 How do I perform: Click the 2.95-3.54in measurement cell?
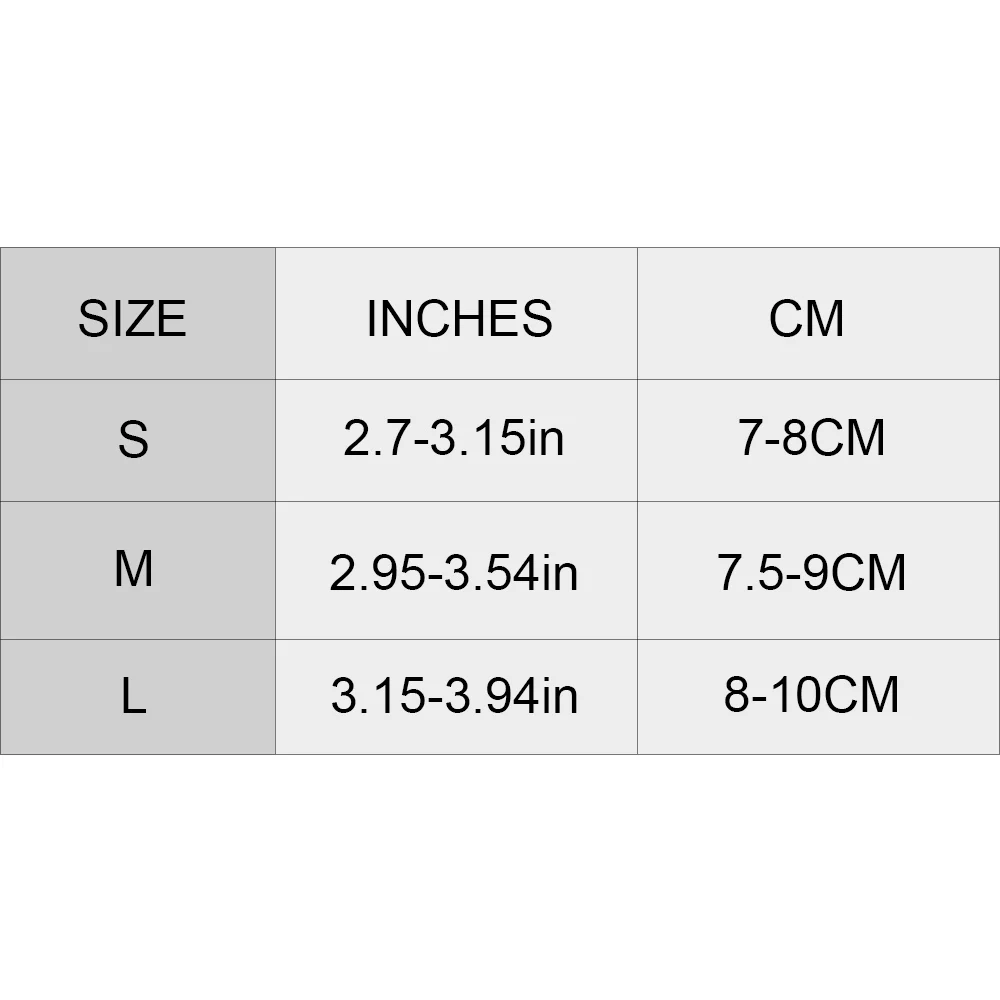coord(454,572)
